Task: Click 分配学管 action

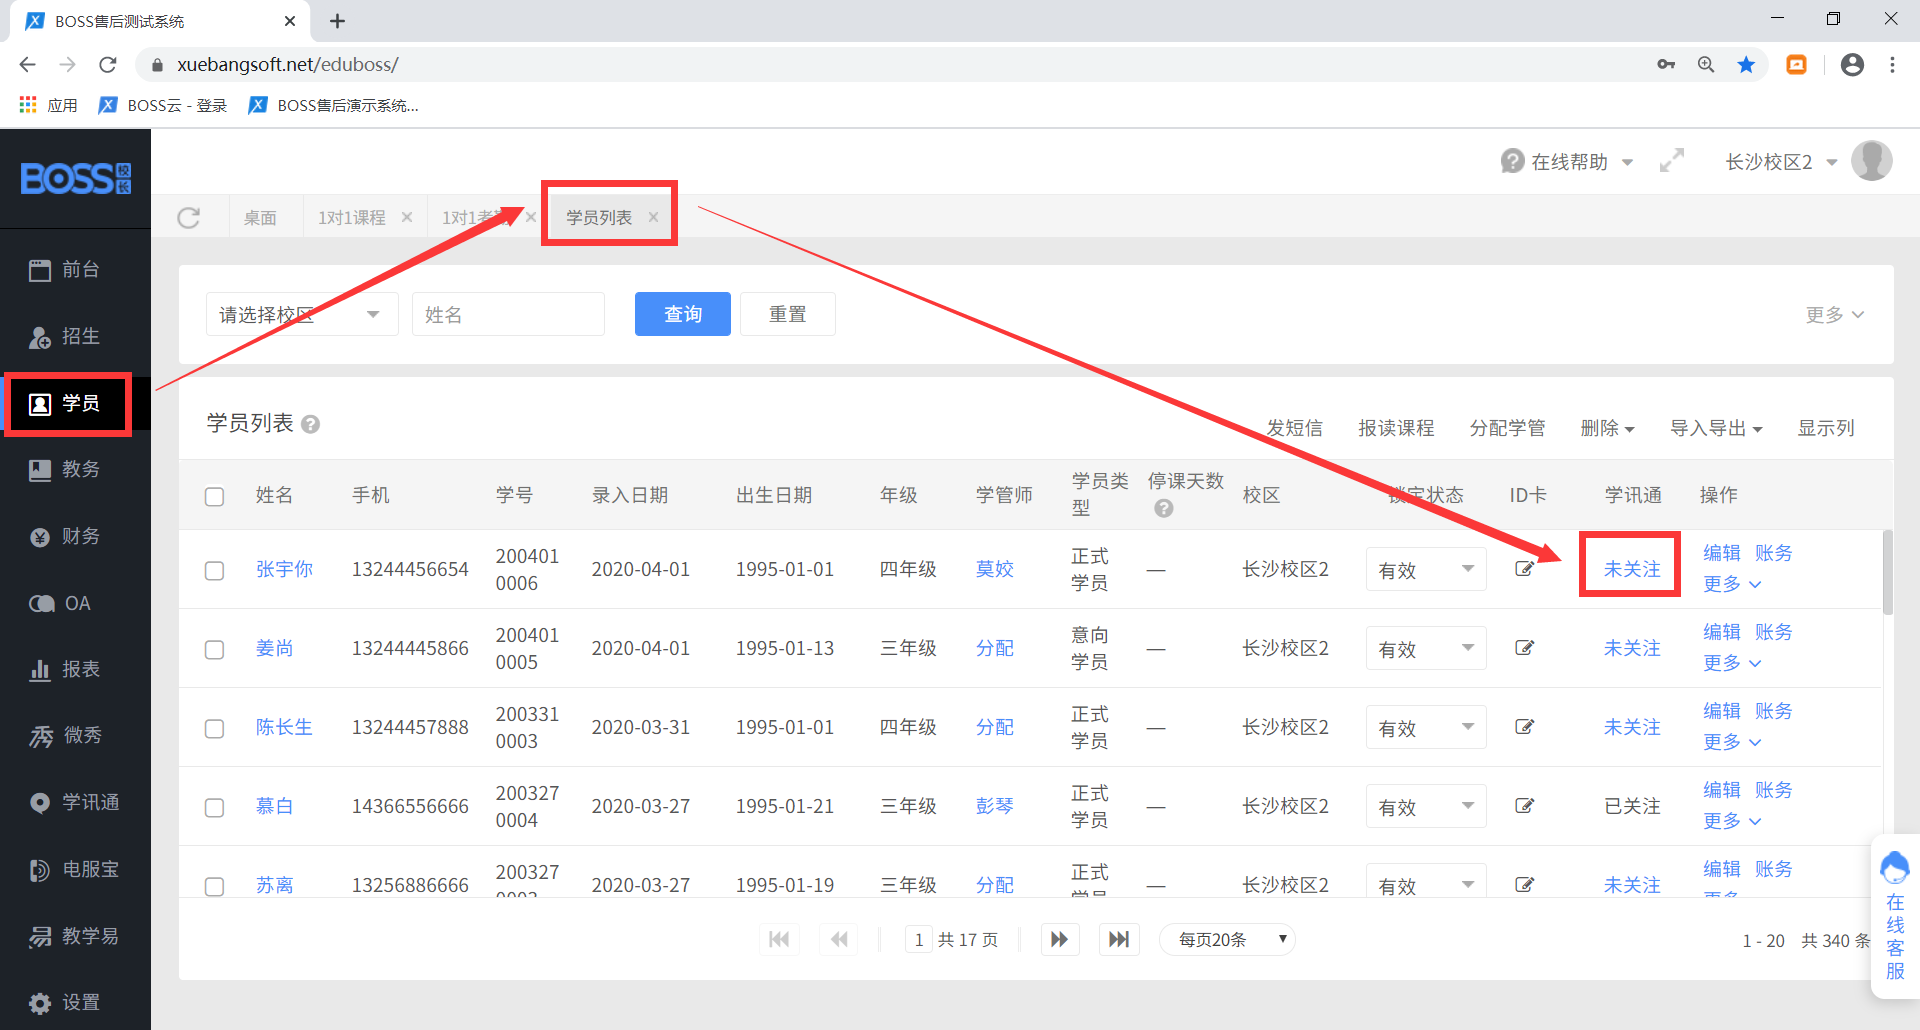Action: tap(1507, 428)
